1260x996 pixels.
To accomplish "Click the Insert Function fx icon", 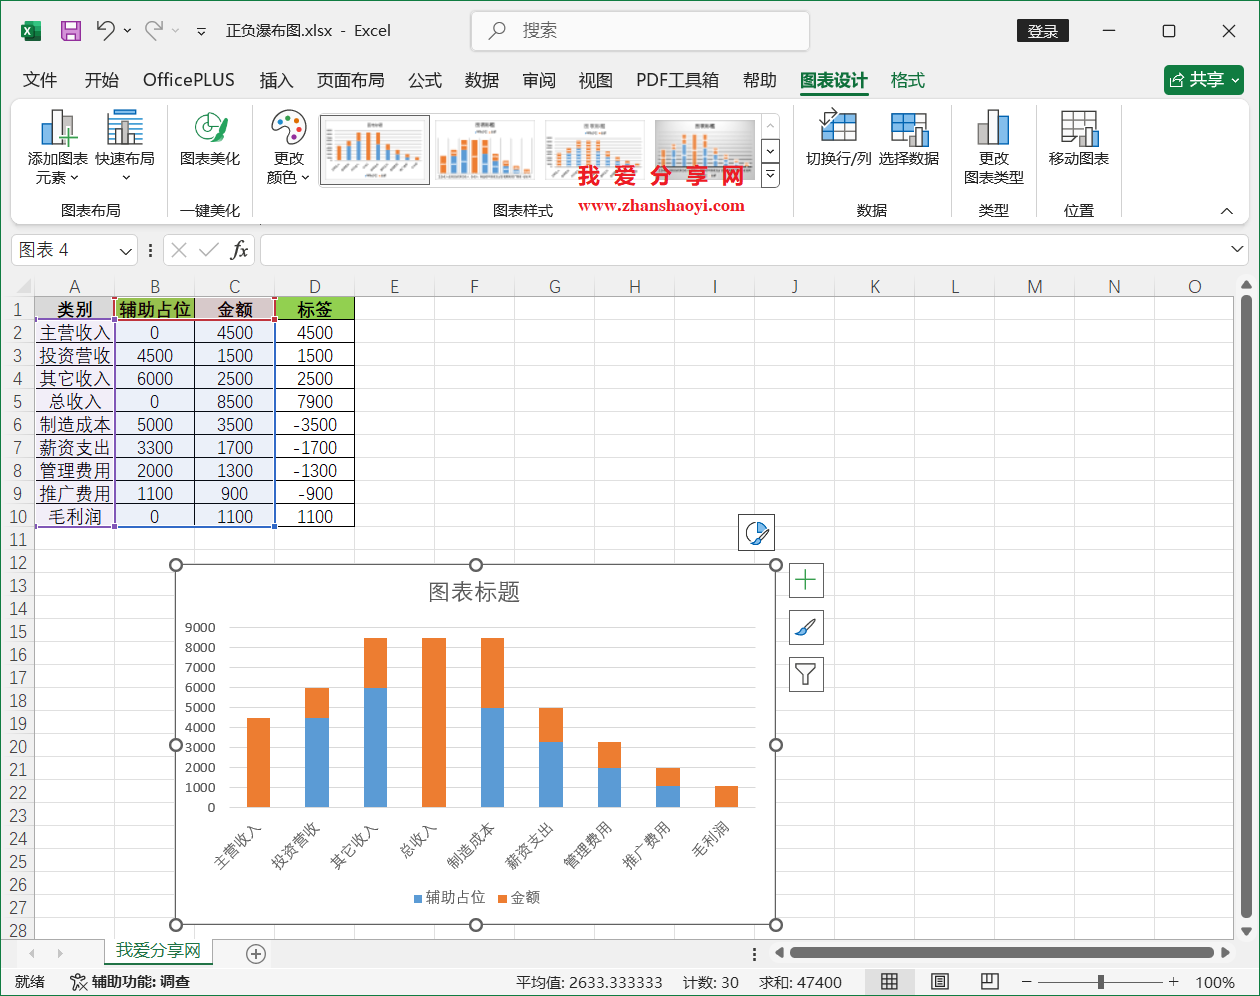I will tap(240, 250).
